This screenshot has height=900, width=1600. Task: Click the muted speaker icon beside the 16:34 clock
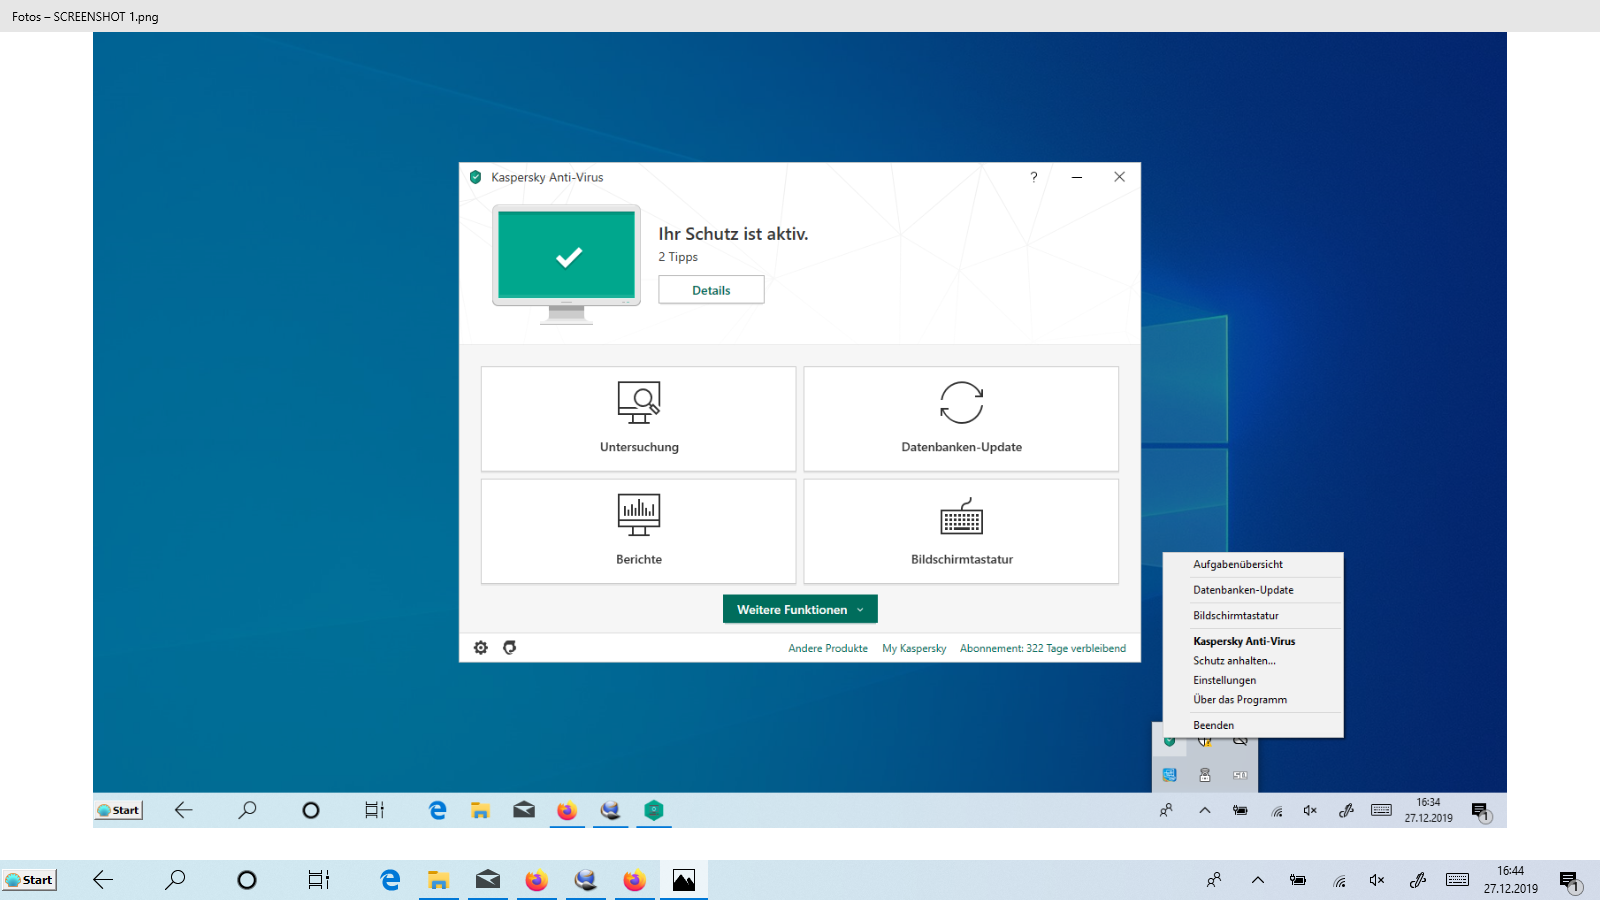coord(1310,810)
